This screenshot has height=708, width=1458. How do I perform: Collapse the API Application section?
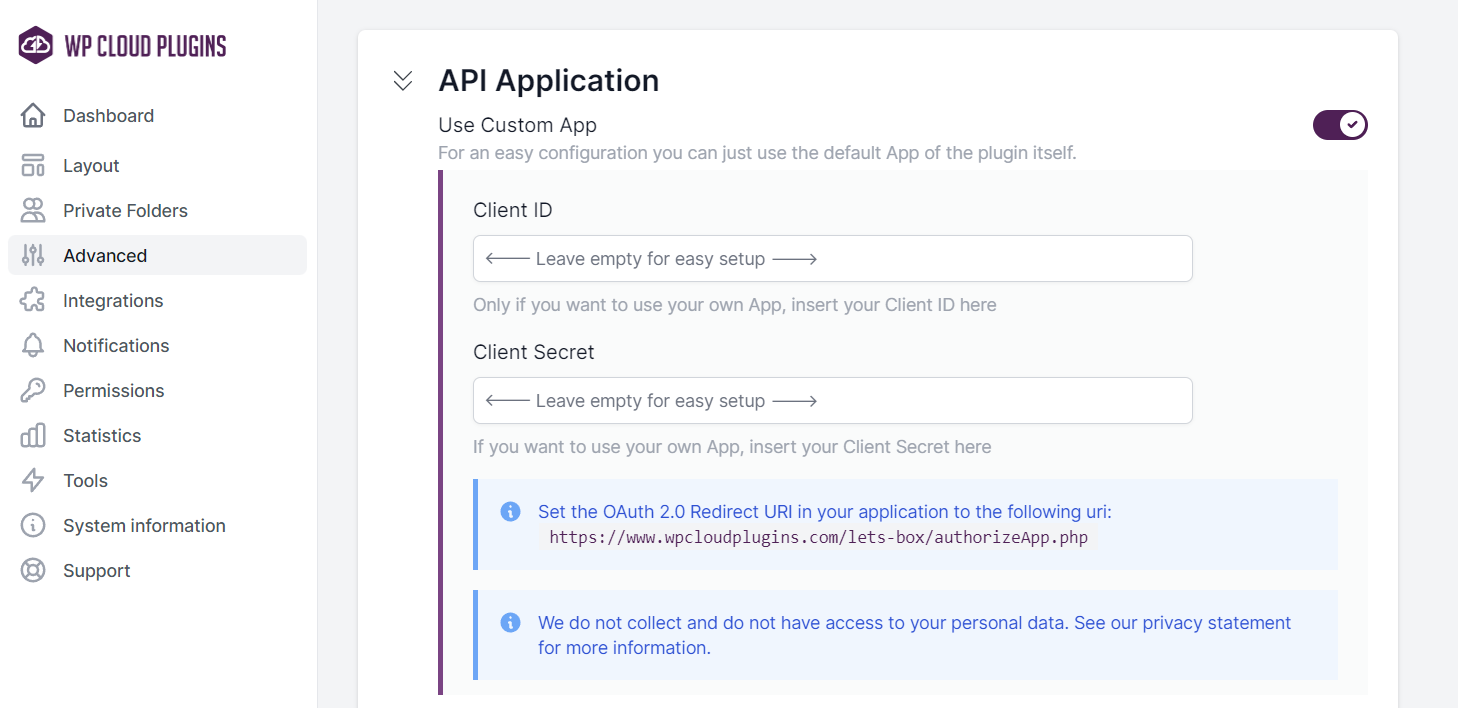coord(403,81)
